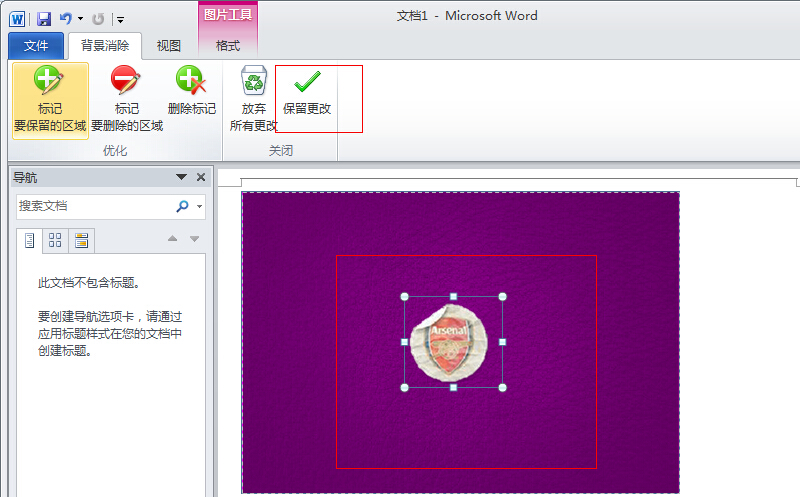The image size is (800, 497).
Task: Open the search options dropdown arrow
Action: pos(199,206)
